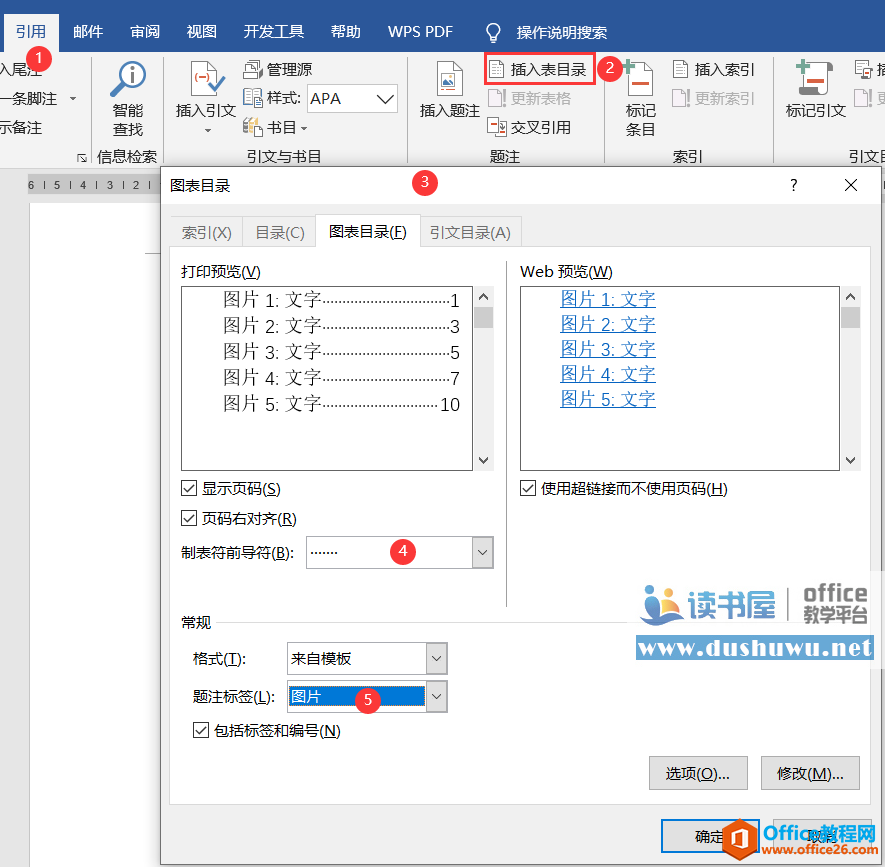The height and width of the screenshot is (867, 885).
Task: Open the Insert Citation dropdown arrow
Action: coord(207,131)
